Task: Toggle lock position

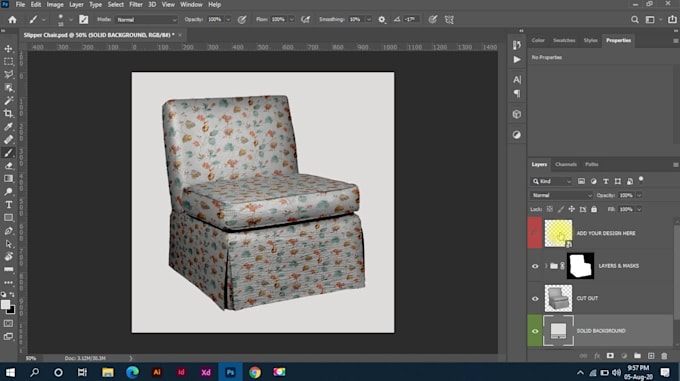Action: pos(572,209)
